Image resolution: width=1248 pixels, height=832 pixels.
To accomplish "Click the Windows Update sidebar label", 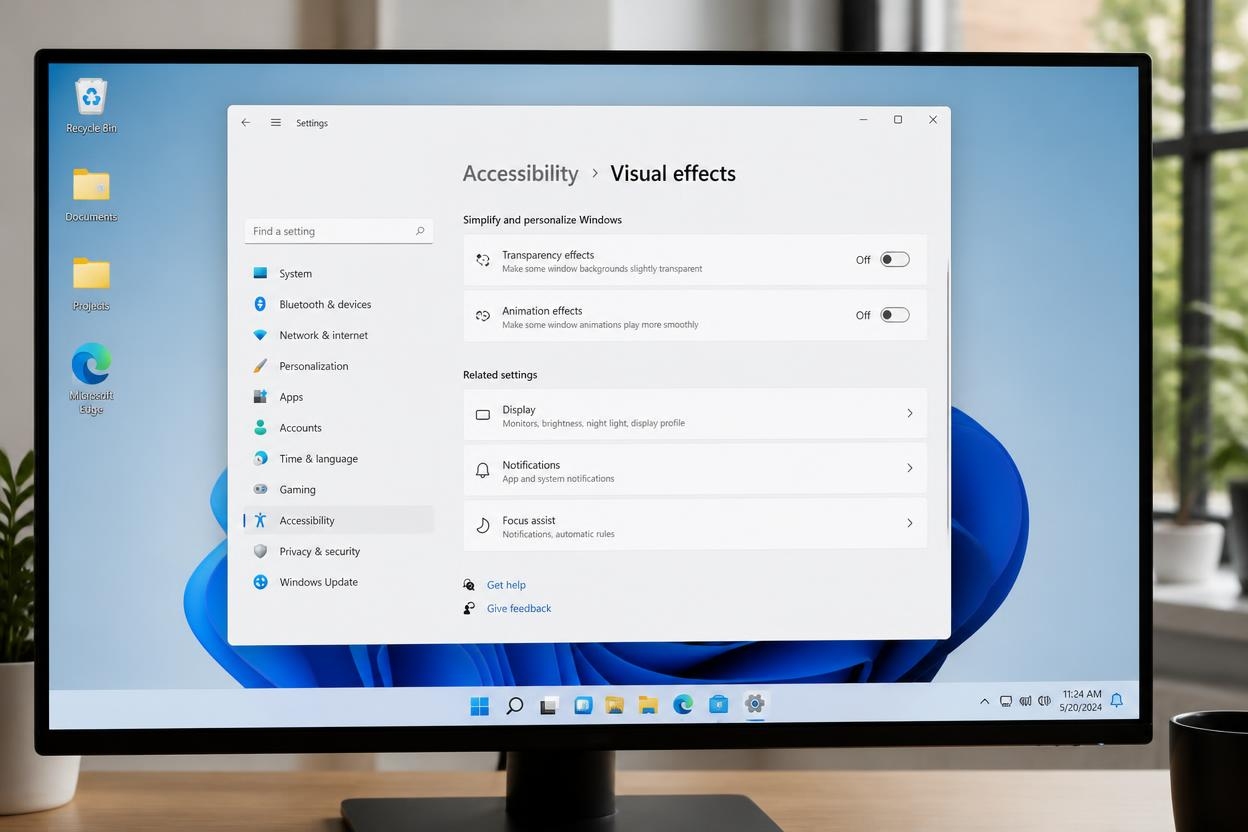I will coord(318,582).
